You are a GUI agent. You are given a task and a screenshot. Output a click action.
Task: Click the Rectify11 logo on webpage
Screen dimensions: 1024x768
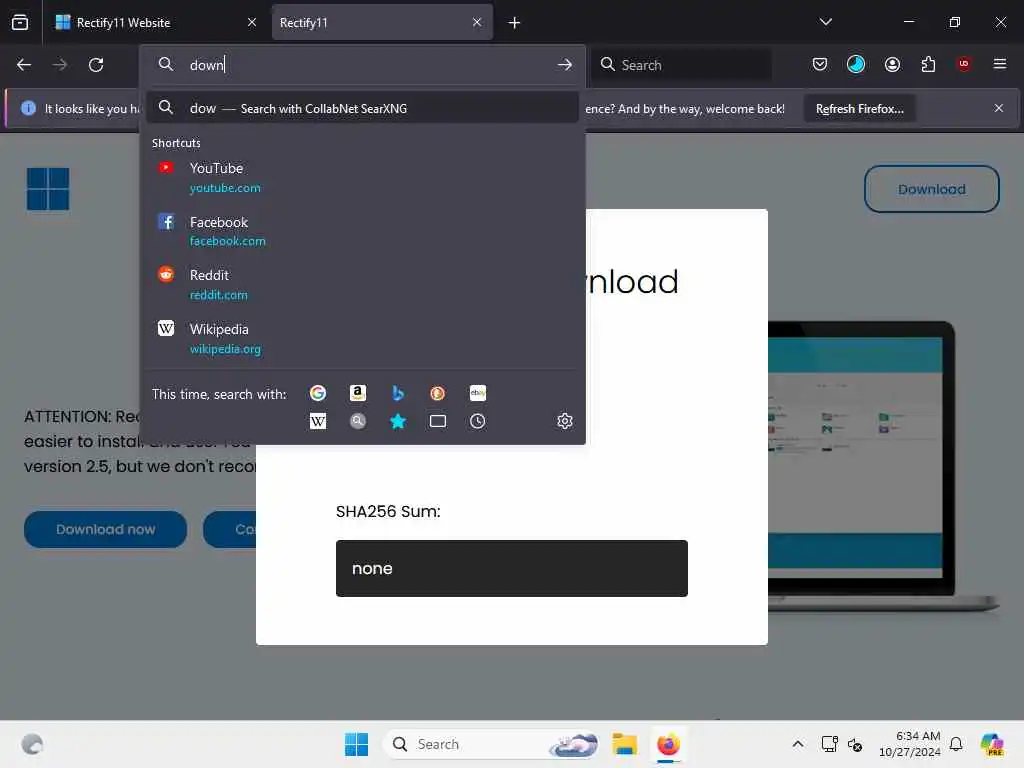click(48, 189)
